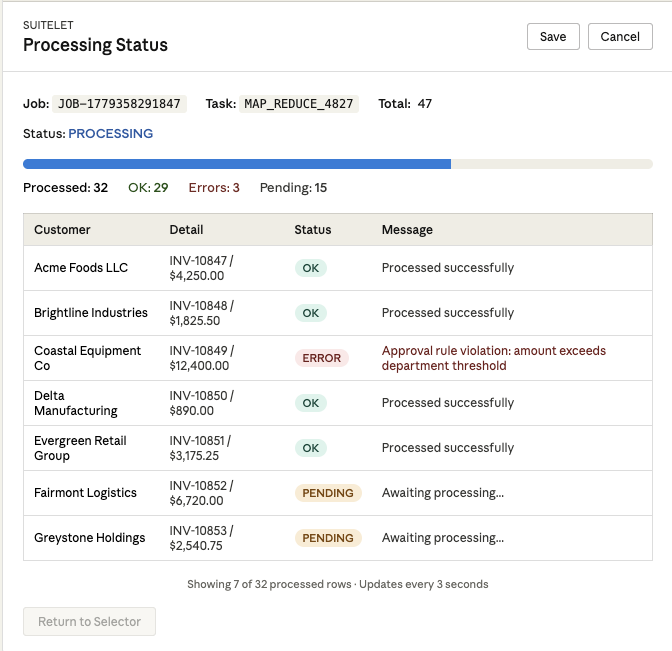Select the Evergreen Retail Group customer cell
This screenshot has width=672, height=651.
click(x=80, y=448)
